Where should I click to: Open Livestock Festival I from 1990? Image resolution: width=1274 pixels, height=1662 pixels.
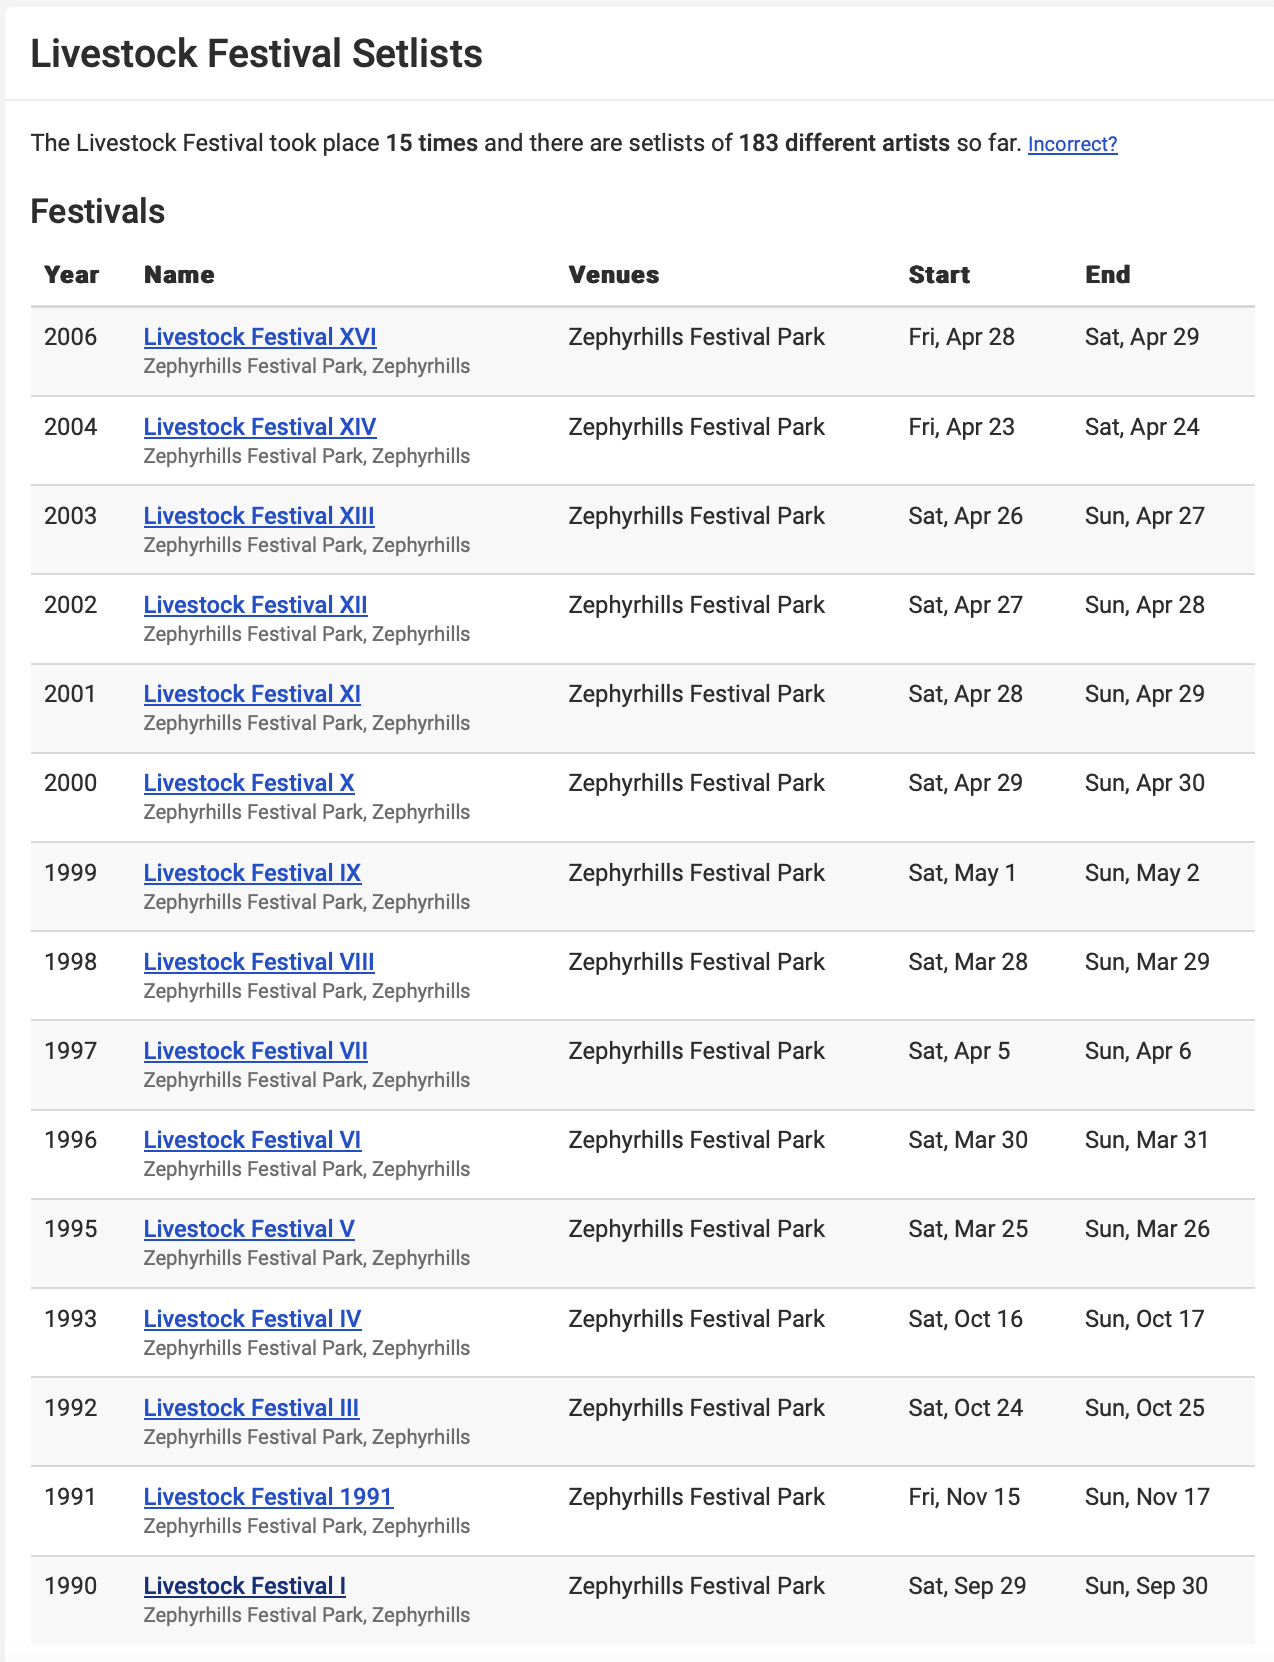coord(245,1586)
